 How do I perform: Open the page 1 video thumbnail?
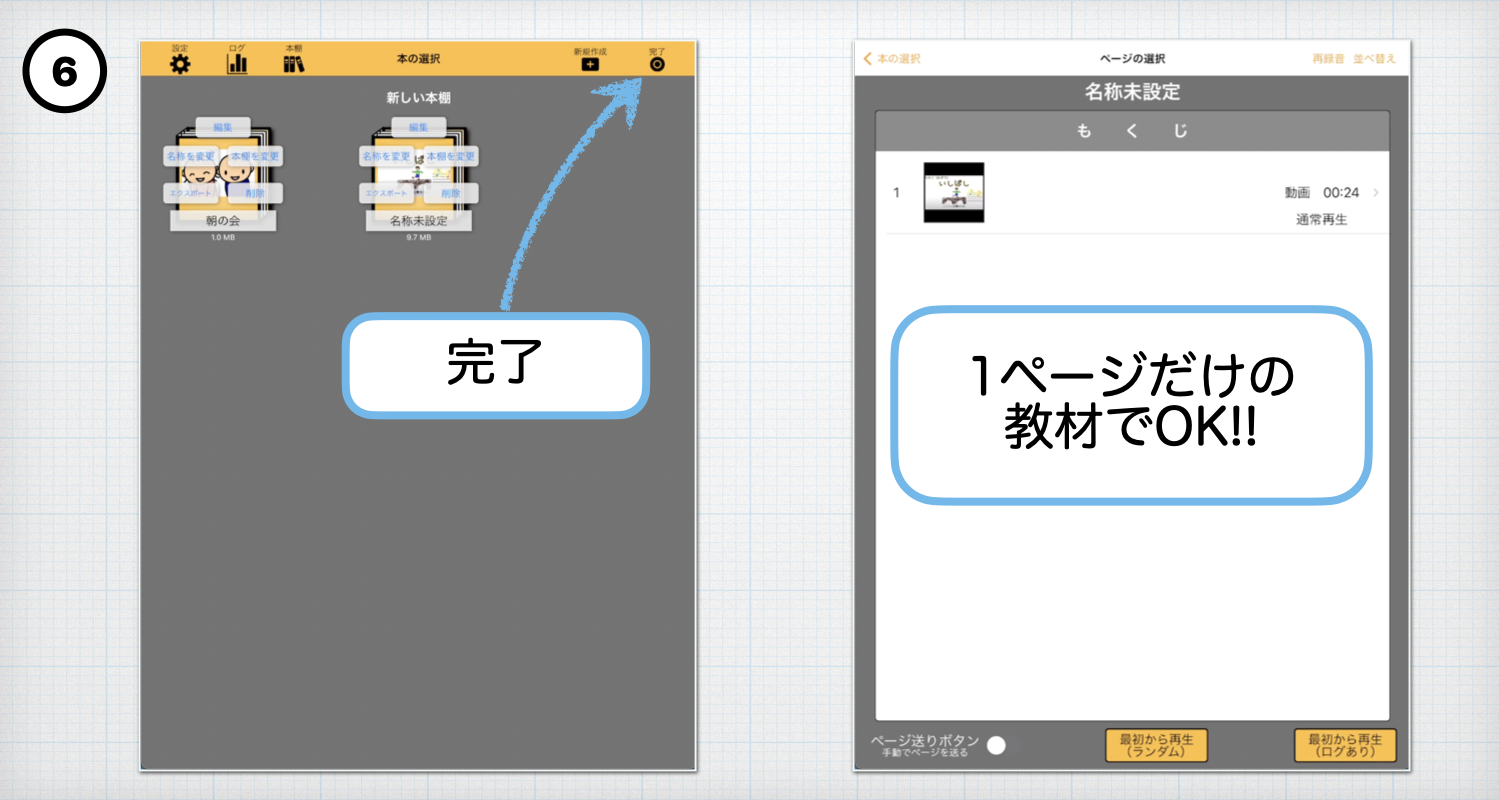[953, 192]
